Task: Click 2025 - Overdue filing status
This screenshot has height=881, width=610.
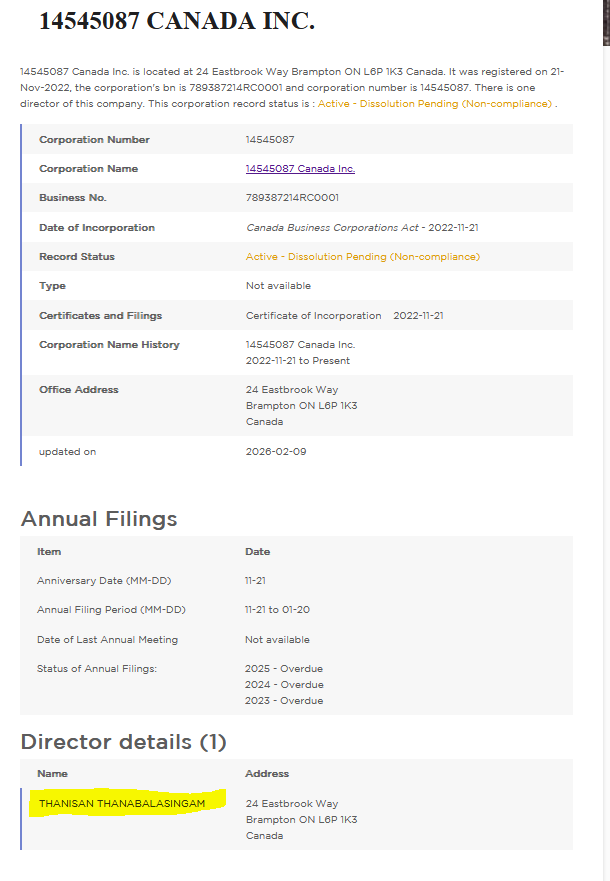Action: click(284, 669)
